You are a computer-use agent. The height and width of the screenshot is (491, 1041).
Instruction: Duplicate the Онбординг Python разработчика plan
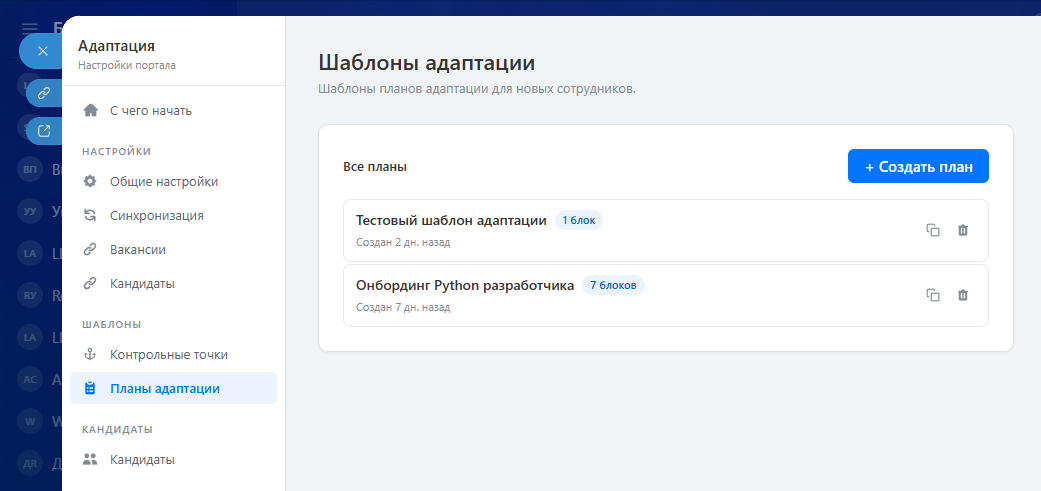932,295
